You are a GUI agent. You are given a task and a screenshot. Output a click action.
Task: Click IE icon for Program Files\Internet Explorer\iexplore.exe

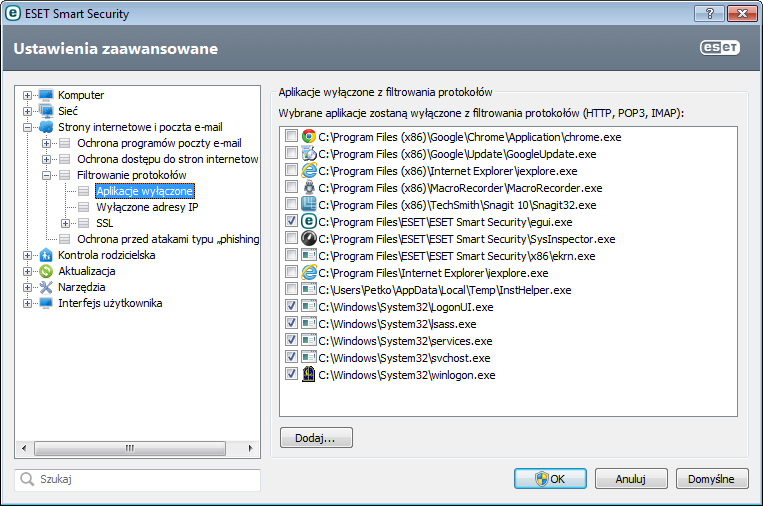[x=309, y=273]
